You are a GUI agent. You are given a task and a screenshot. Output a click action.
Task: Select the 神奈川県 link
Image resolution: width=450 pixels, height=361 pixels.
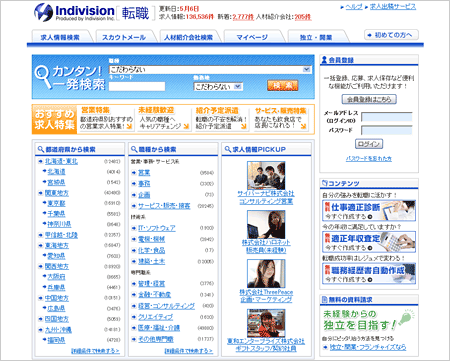pyautogui.click(x=59, y=224)
